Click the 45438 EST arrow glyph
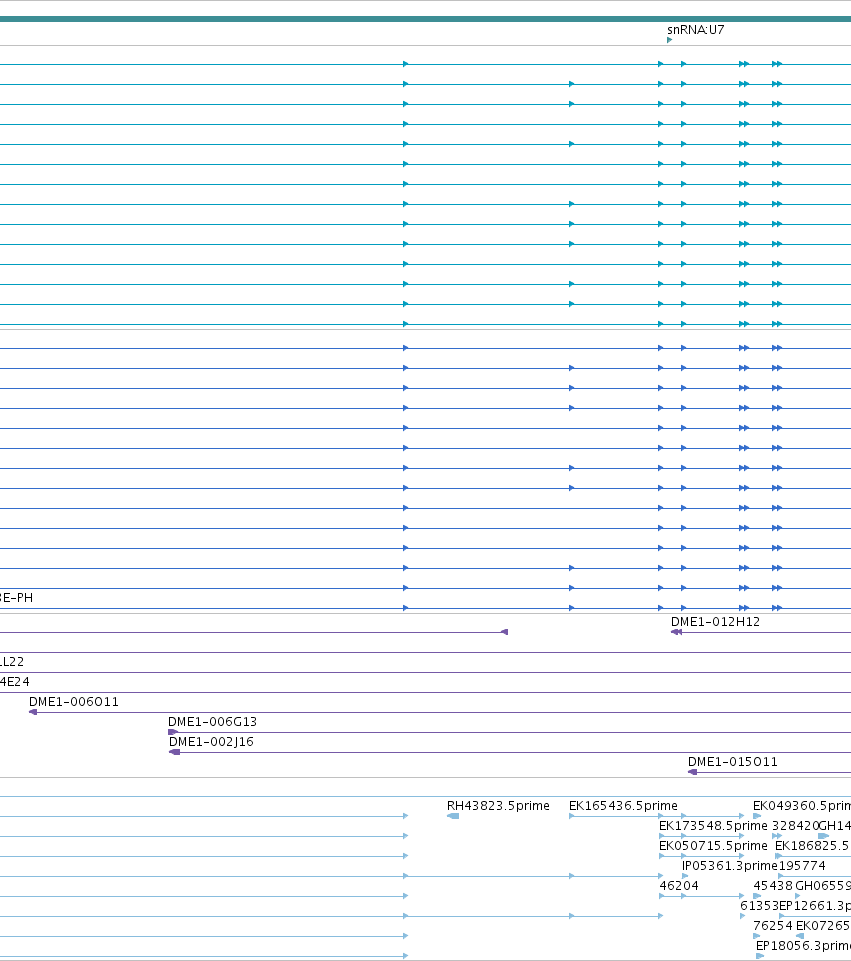Viewport: 851px width, 961px height. (757, 896)
